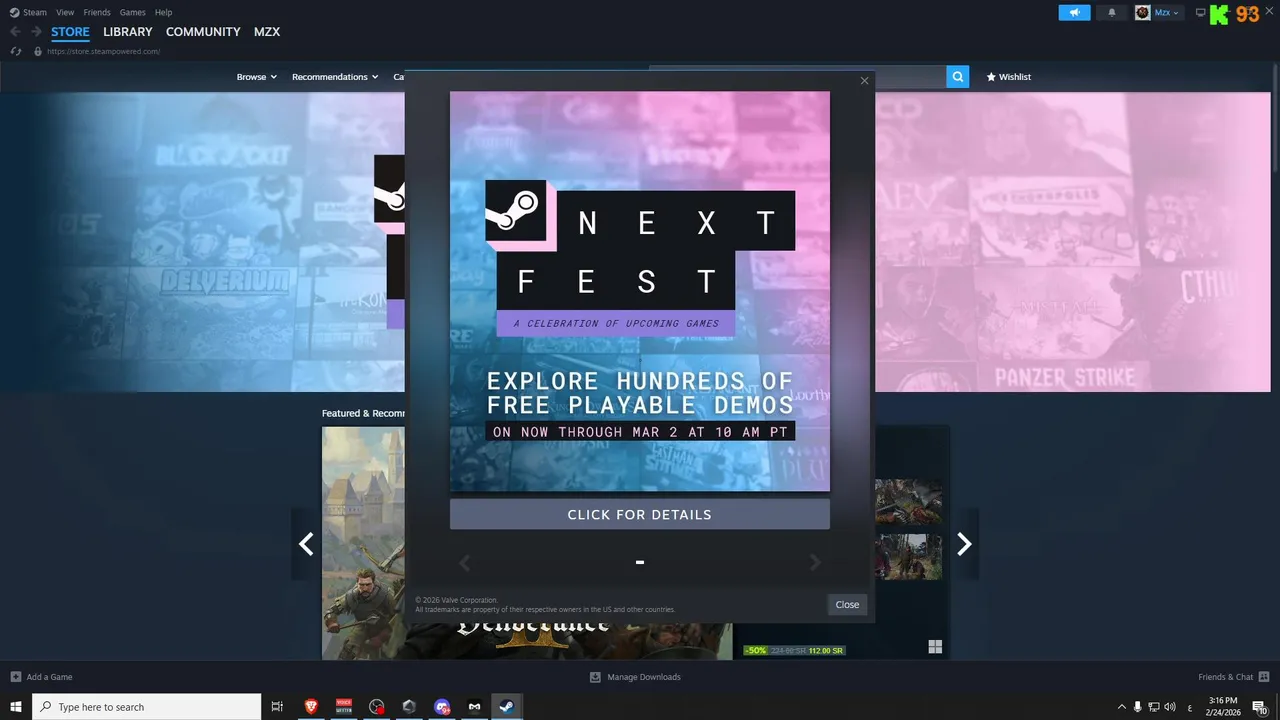
Task: Open the notifications bell
Action: tap(1112, 13)
